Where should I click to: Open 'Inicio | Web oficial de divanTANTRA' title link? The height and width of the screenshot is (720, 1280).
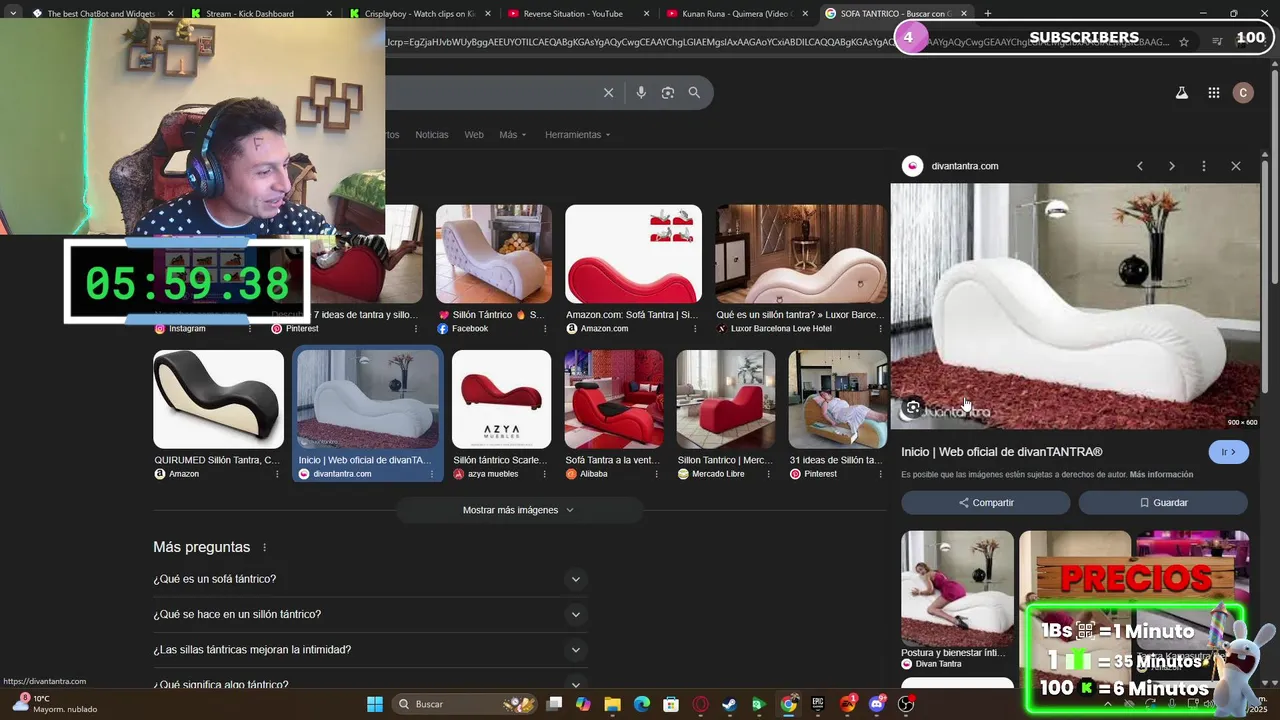pos(1001,452)
